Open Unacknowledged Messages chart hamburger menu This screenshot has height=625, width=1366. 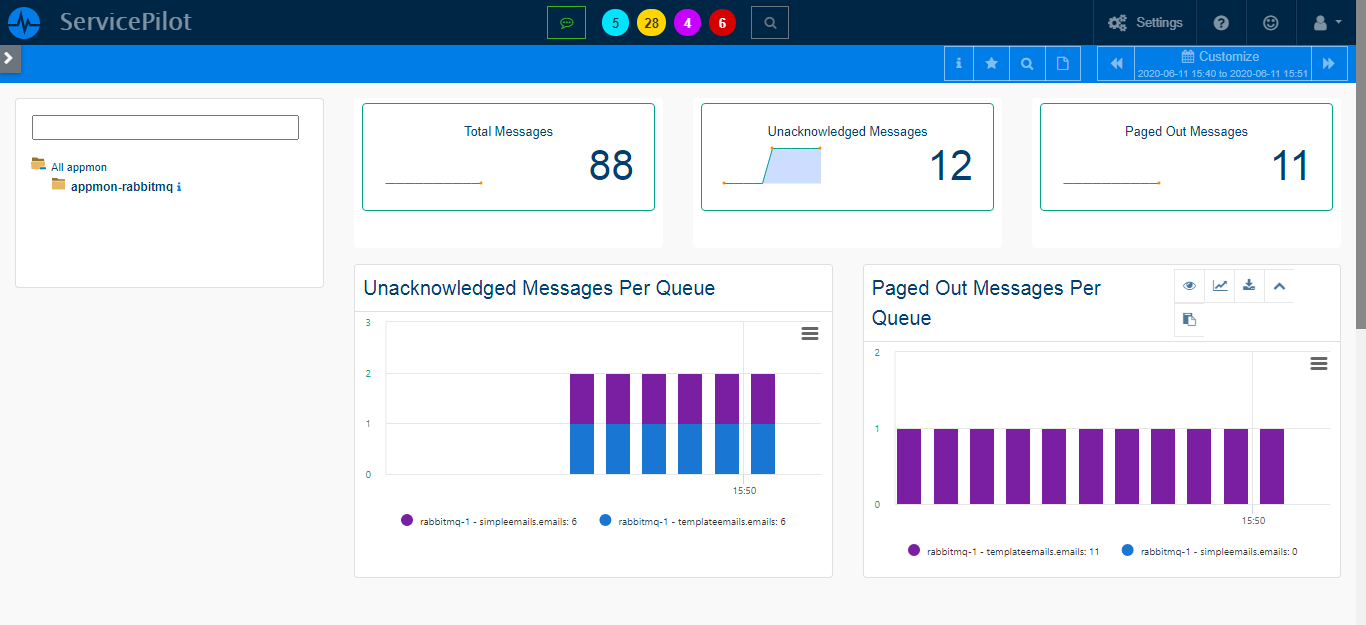click(x=810, y=333)
